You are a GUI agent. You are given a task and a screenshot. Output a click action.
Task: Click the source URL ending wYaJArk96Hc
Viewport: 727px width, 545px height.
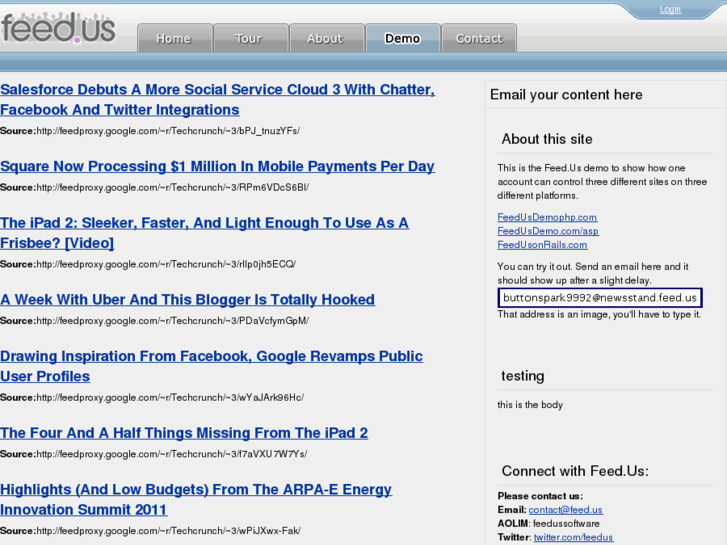(170, 398)
